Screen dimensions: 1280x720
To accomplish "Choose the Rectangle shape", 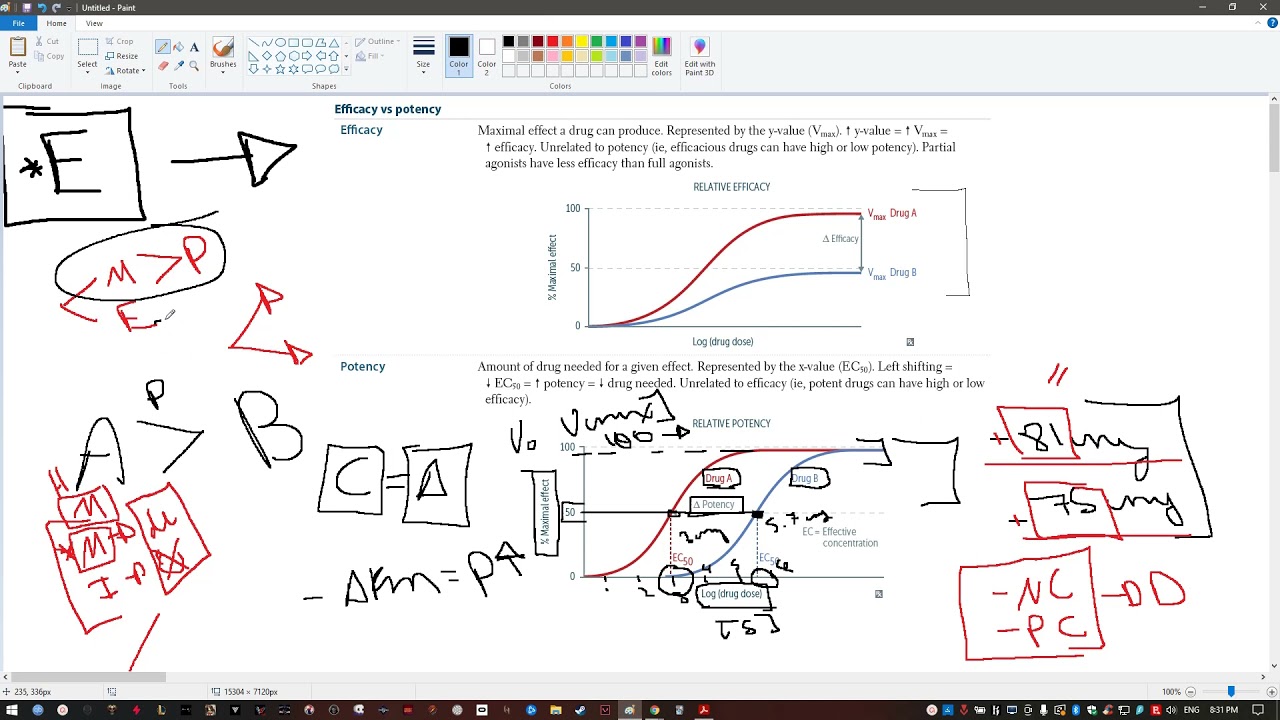I will (x=294, y=42).
